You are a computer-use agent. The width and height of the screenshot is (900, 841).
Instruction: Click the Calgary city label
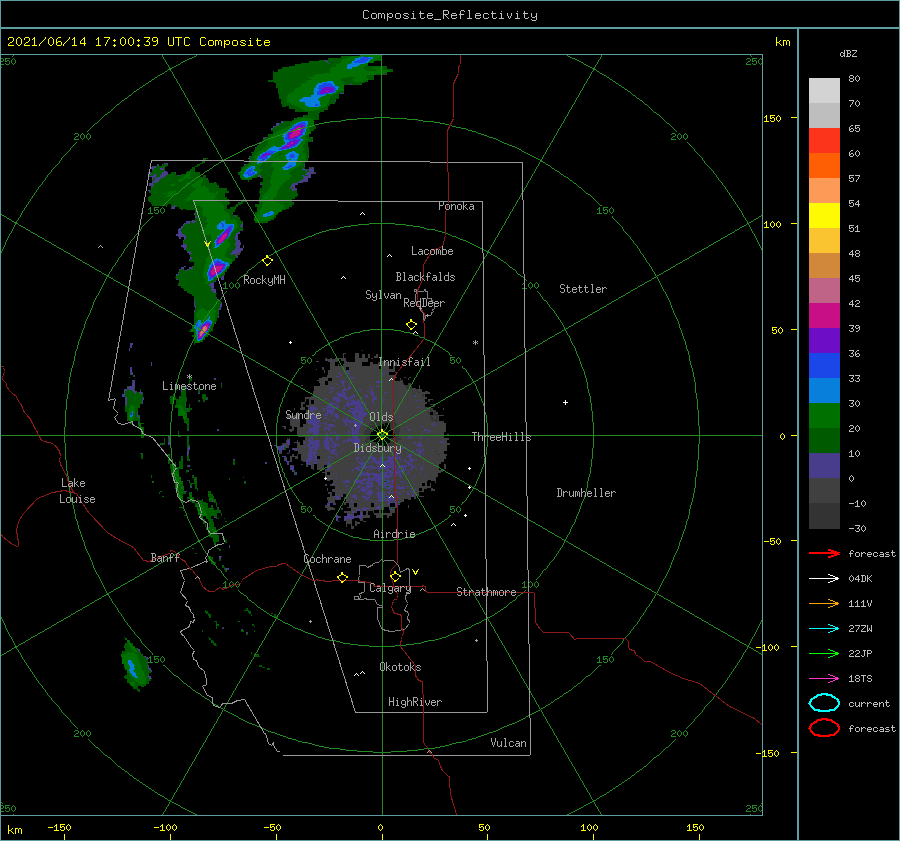coord(390,588)
